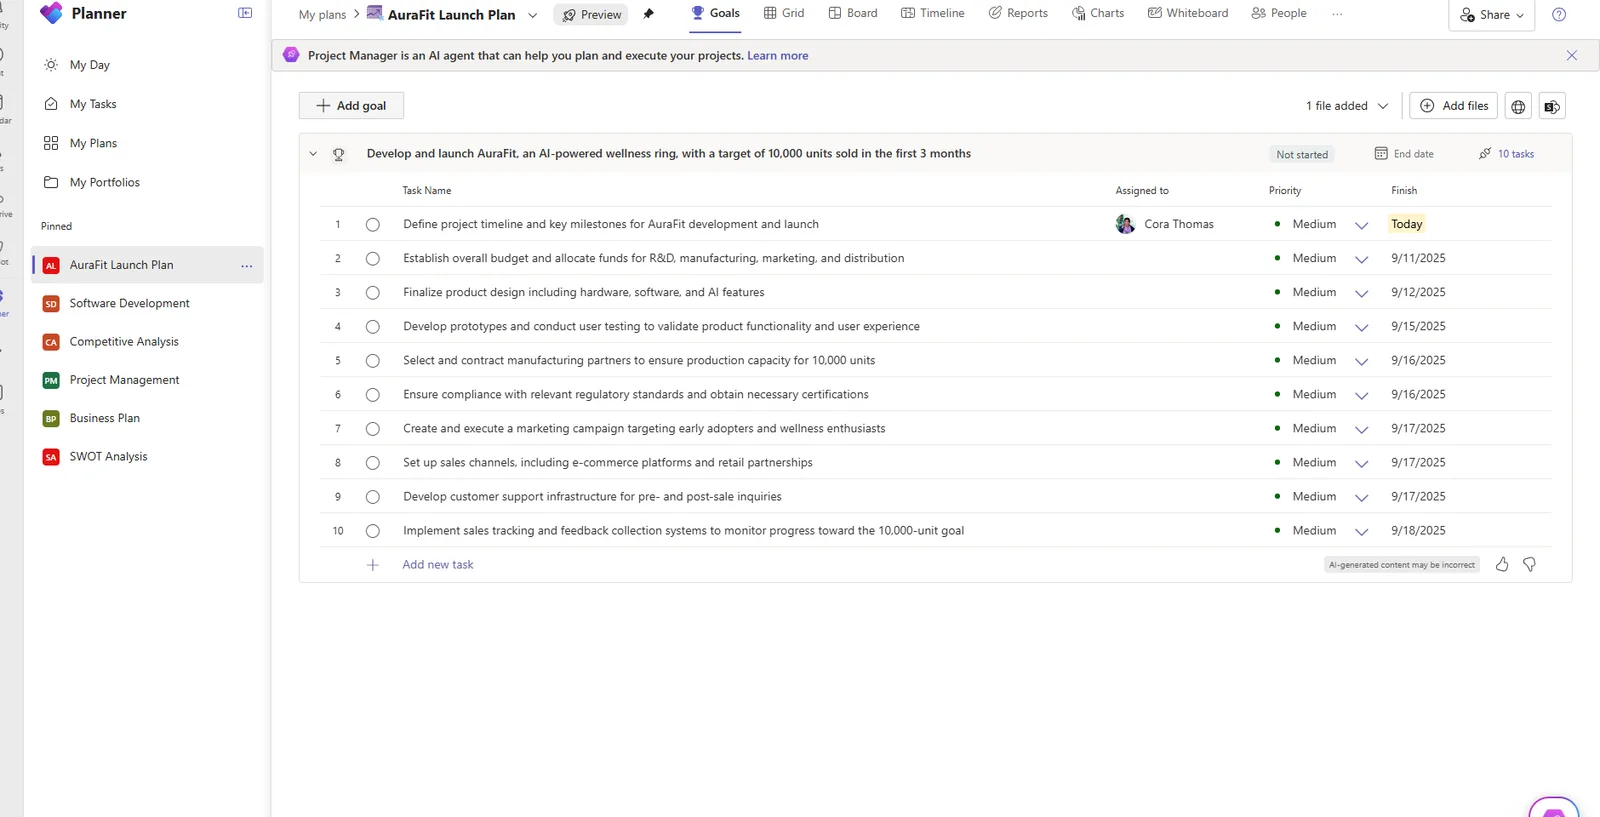Viewport: 1600px width, 817px height.
Task: Switch to the Timeline tab
Action: (932, 13)
